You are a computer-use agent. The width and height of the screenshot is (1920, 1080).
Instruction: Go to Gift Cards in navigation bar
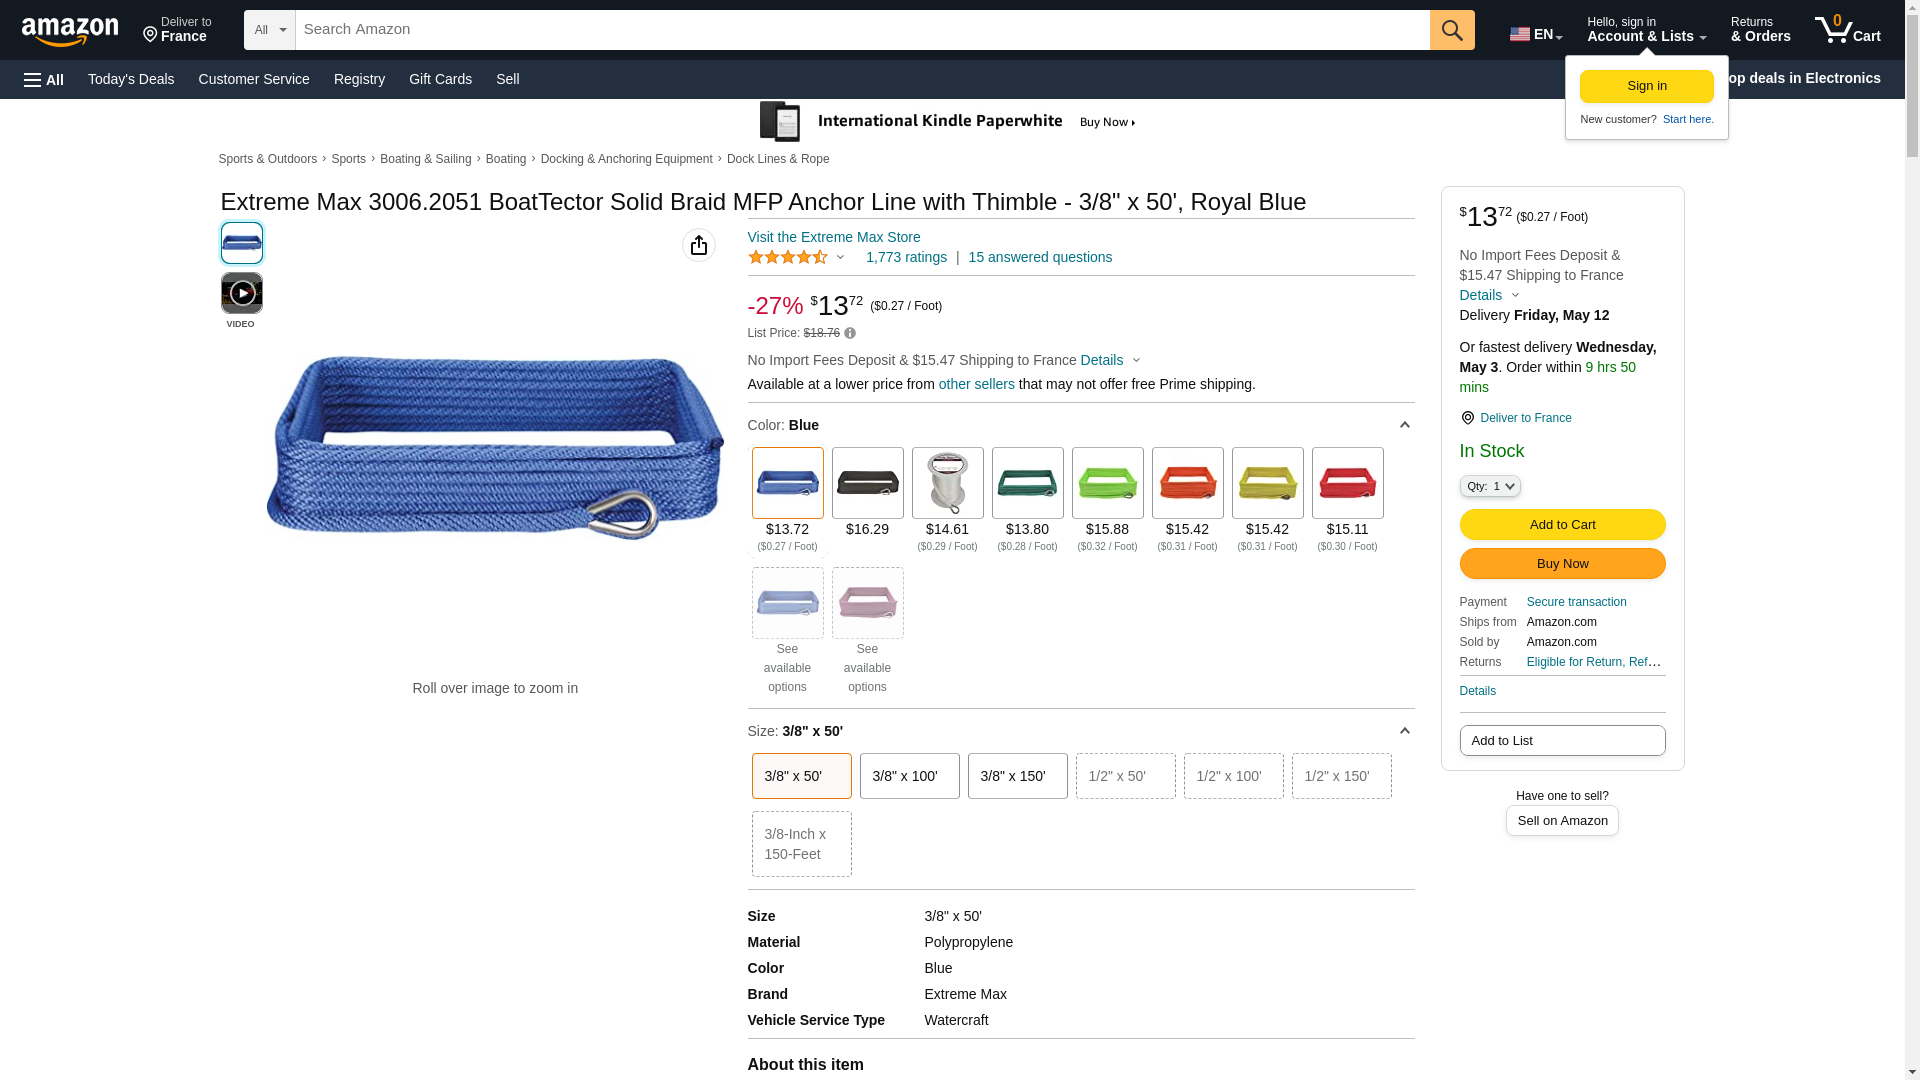click(440, 79)
